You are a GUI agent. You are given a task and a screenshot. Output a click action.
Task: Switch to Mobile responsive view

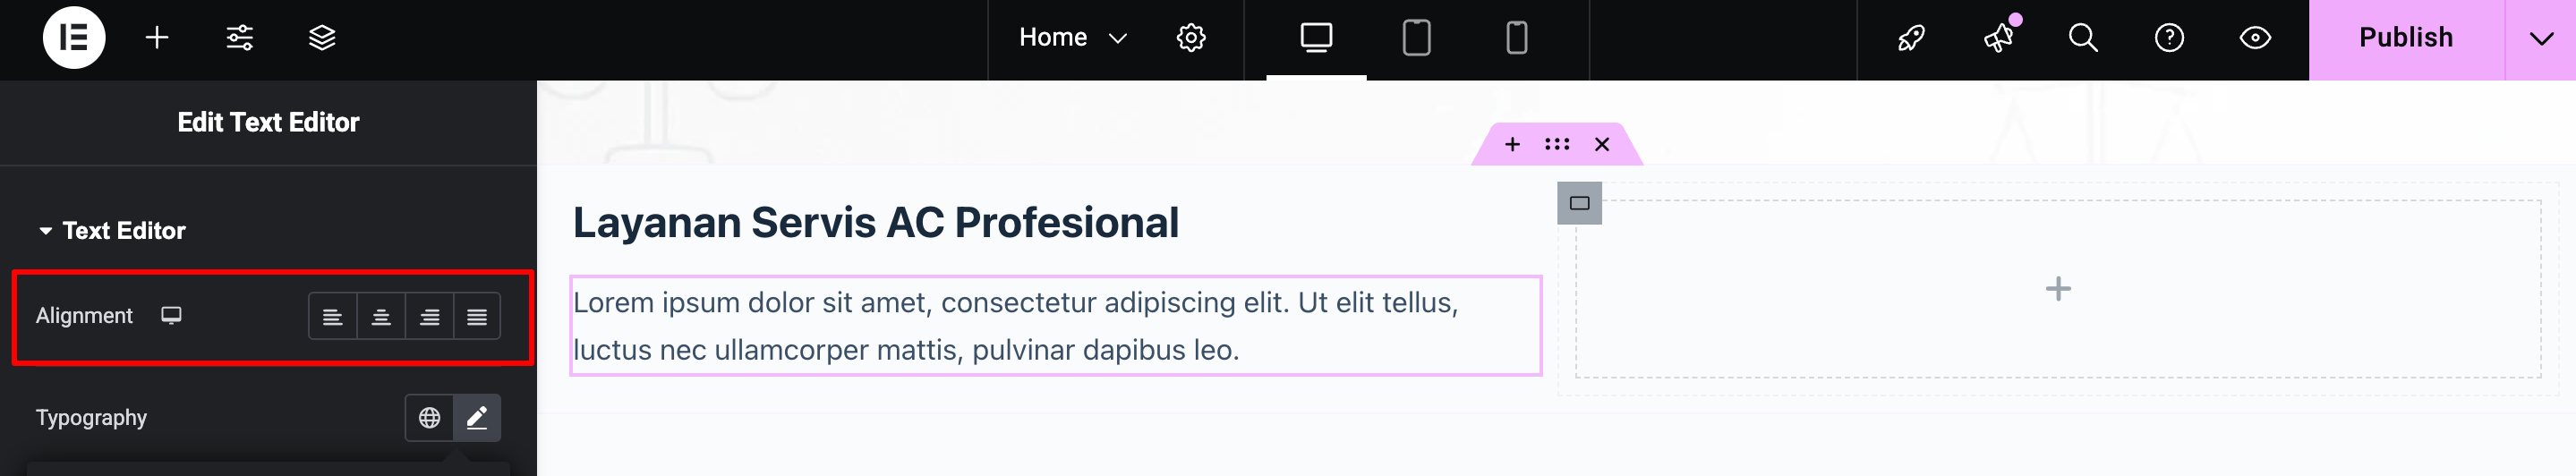[1516, 38]
